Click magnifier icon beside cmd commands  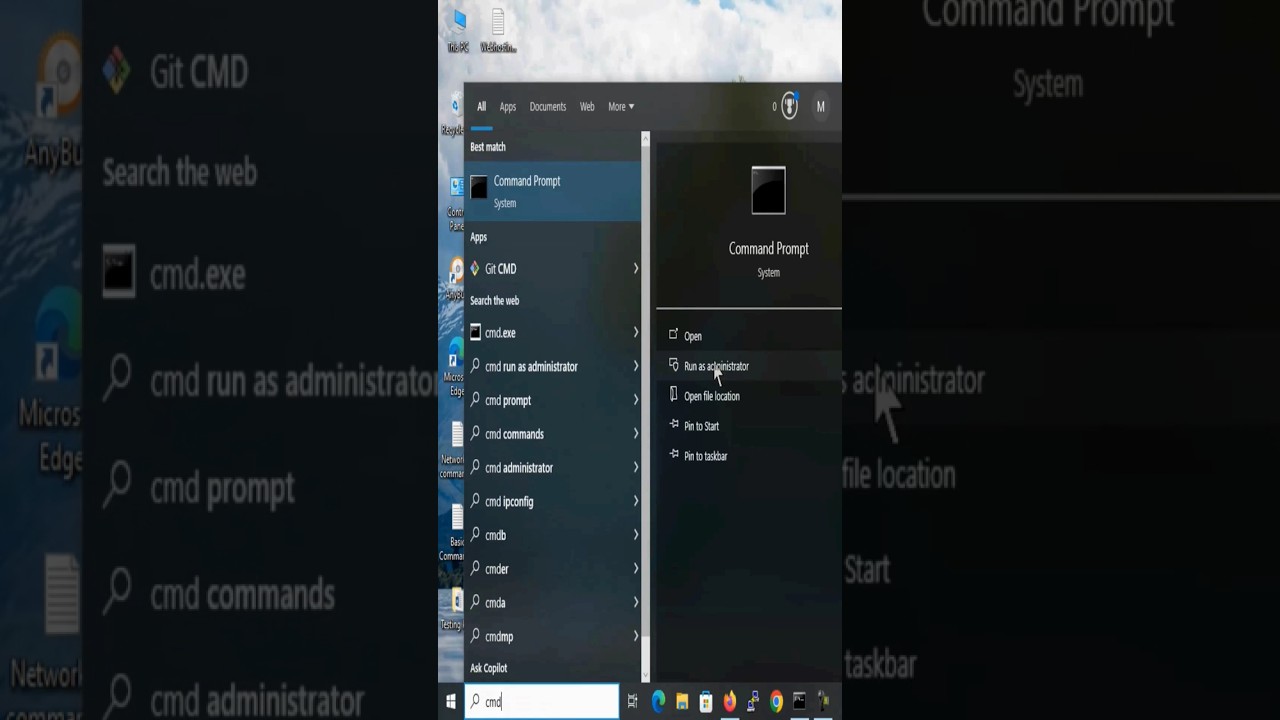pyautogui.click(x=475, y=434)
